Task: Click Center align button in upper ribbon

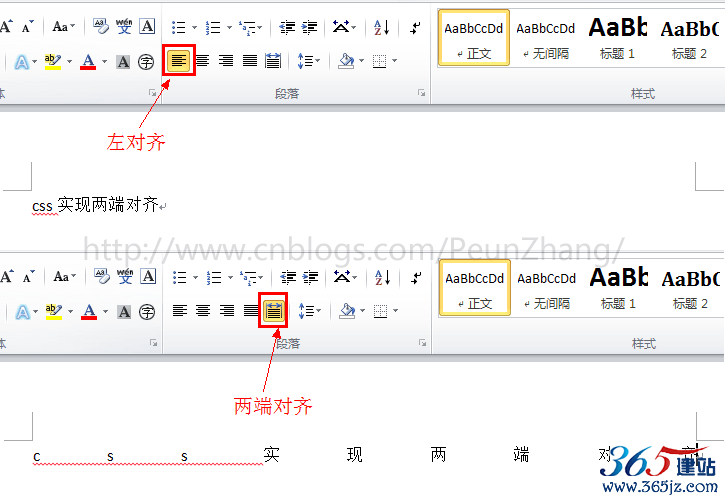Action: [203, 60]
